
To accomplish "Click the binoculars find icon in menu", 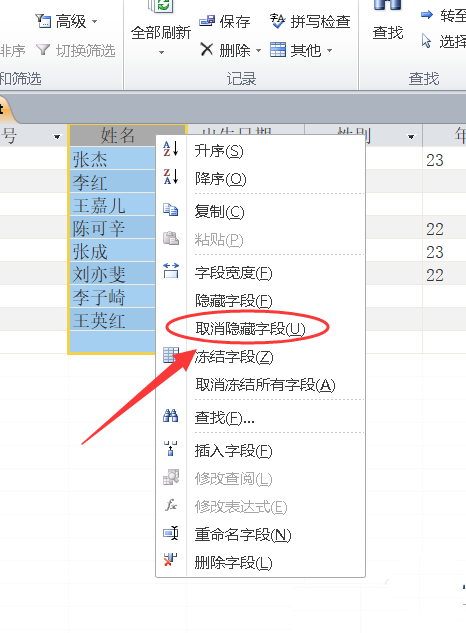I will click(x=170, y=415).
